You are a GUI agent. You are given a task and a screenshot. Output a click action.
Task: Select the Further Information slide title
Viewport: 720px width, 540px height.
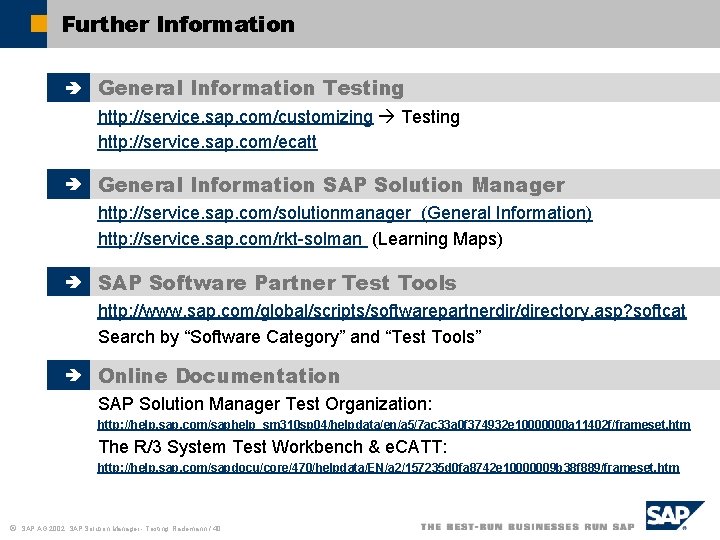[178, 24]
